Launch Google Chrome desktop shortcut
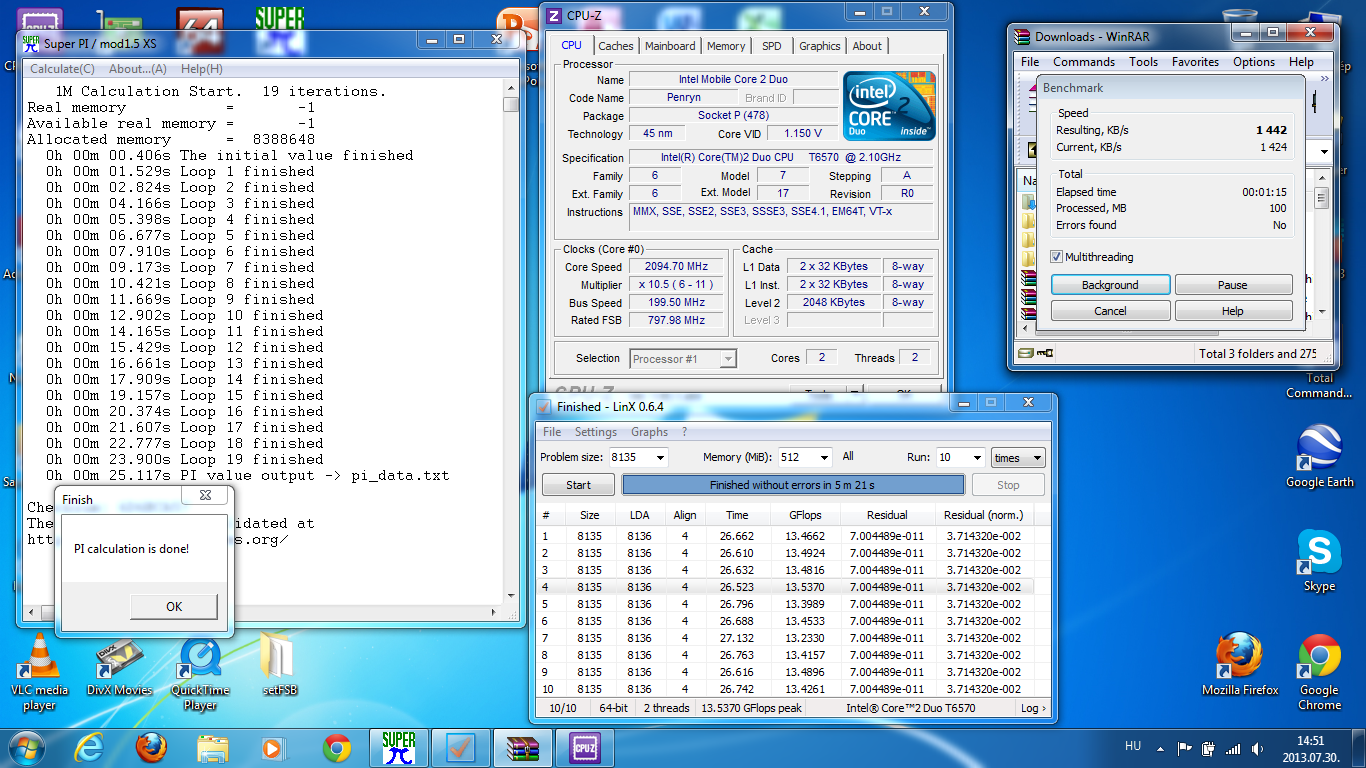Viewport: 1366px width, 768px height. (1319, 672)
